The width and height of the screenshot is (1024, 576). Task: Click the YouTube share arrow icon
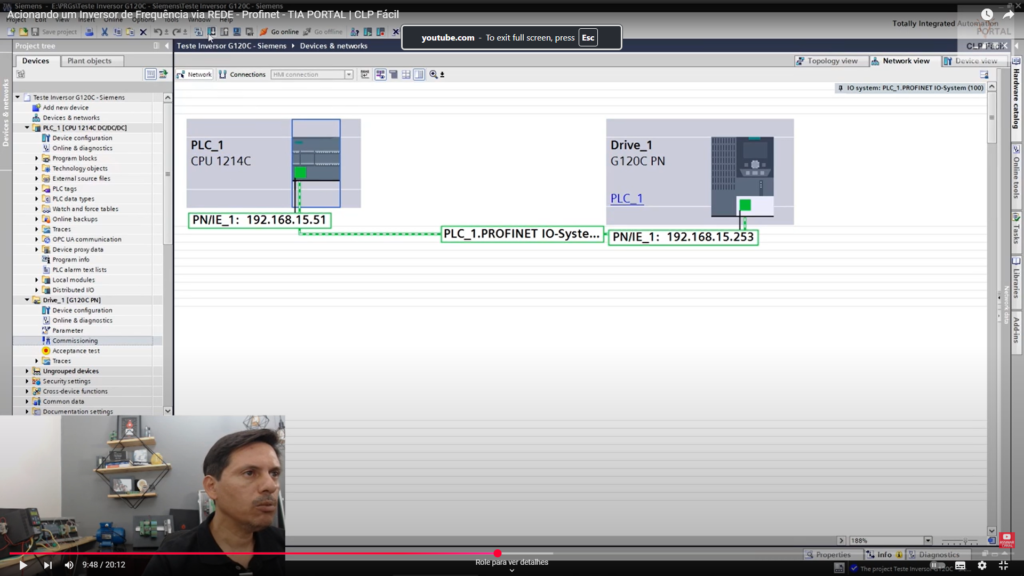pos(1008,14)
